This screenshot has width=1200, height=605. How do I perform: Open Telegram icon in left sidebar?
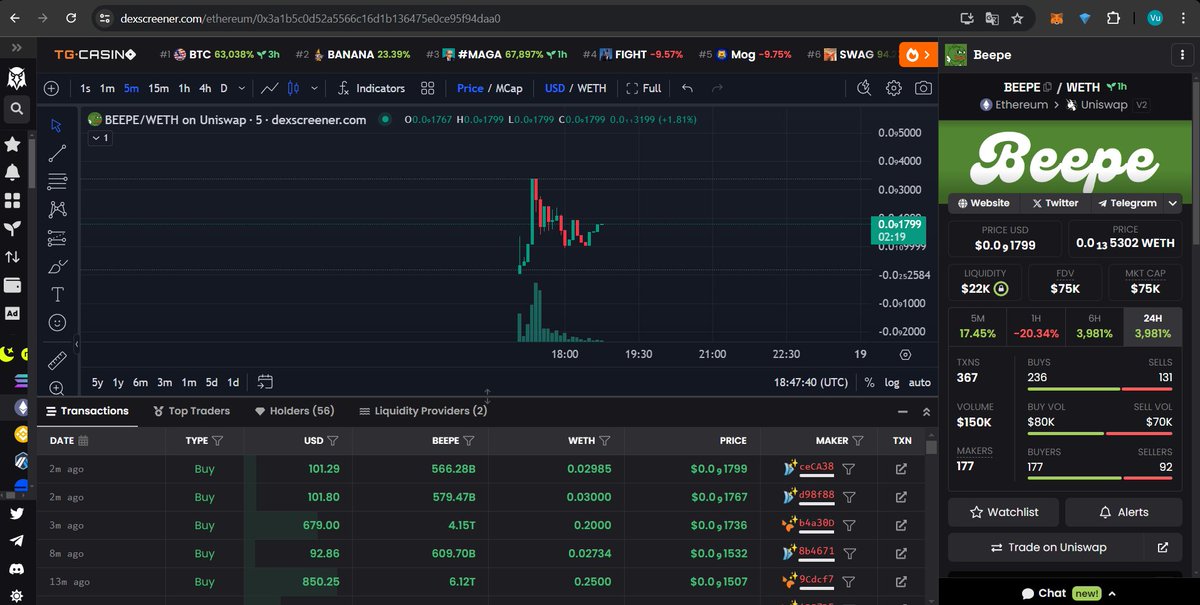coord(17,540)
